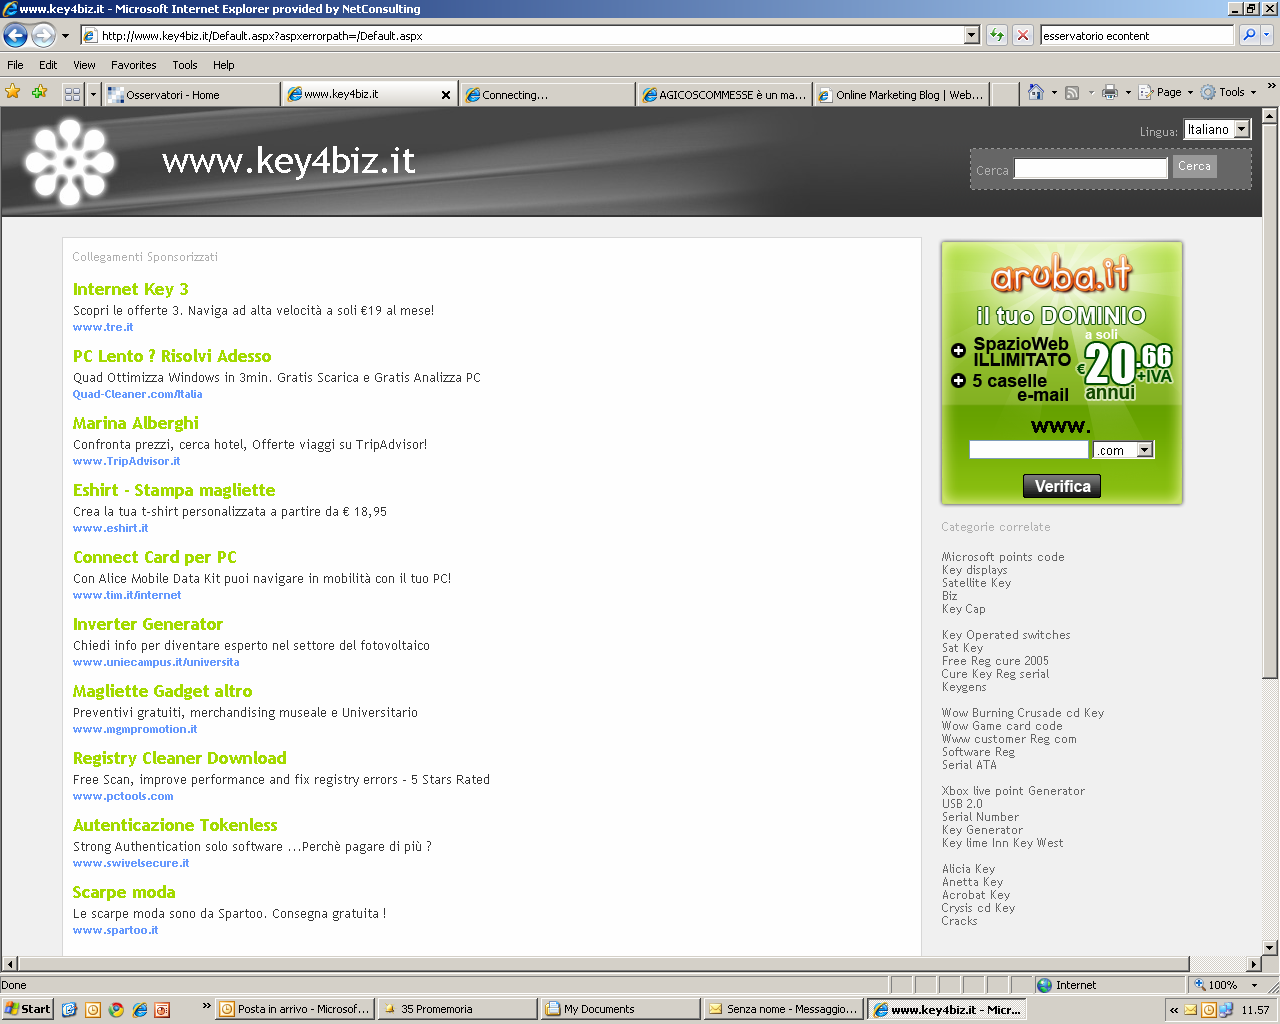The width and height of the screenshot is (1280, 1024).
Task: Switch to '35 Promemoria' taskbar window
Action: click(x=457, y=1009)
